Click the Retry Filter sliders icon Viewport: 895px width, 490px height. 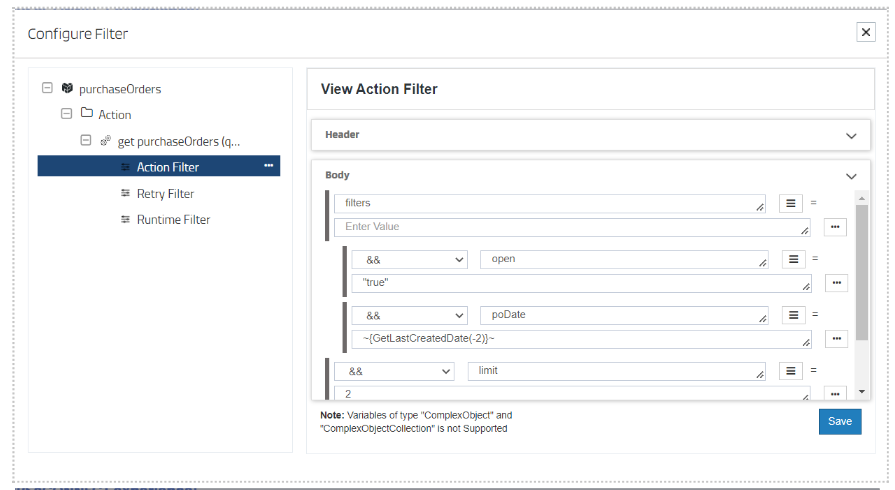[x=125, y=193]
